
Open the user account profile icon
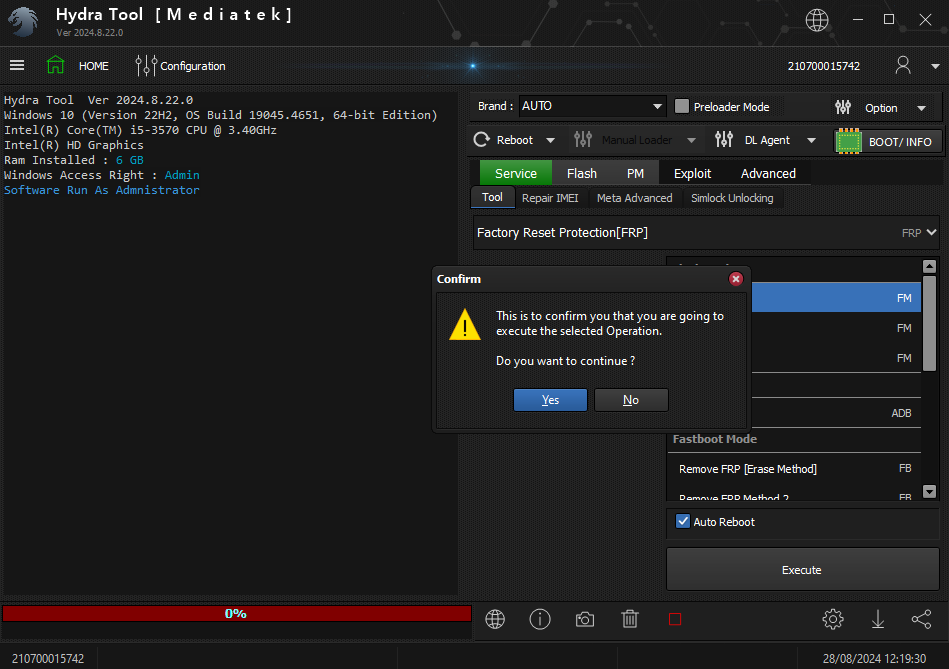902,65
